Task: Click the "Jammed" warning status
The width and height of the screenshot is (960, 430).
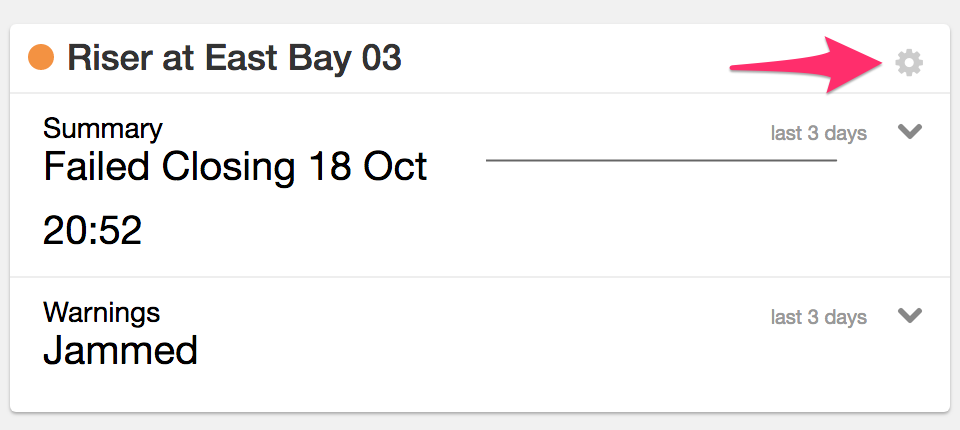Action: point(120,351)
